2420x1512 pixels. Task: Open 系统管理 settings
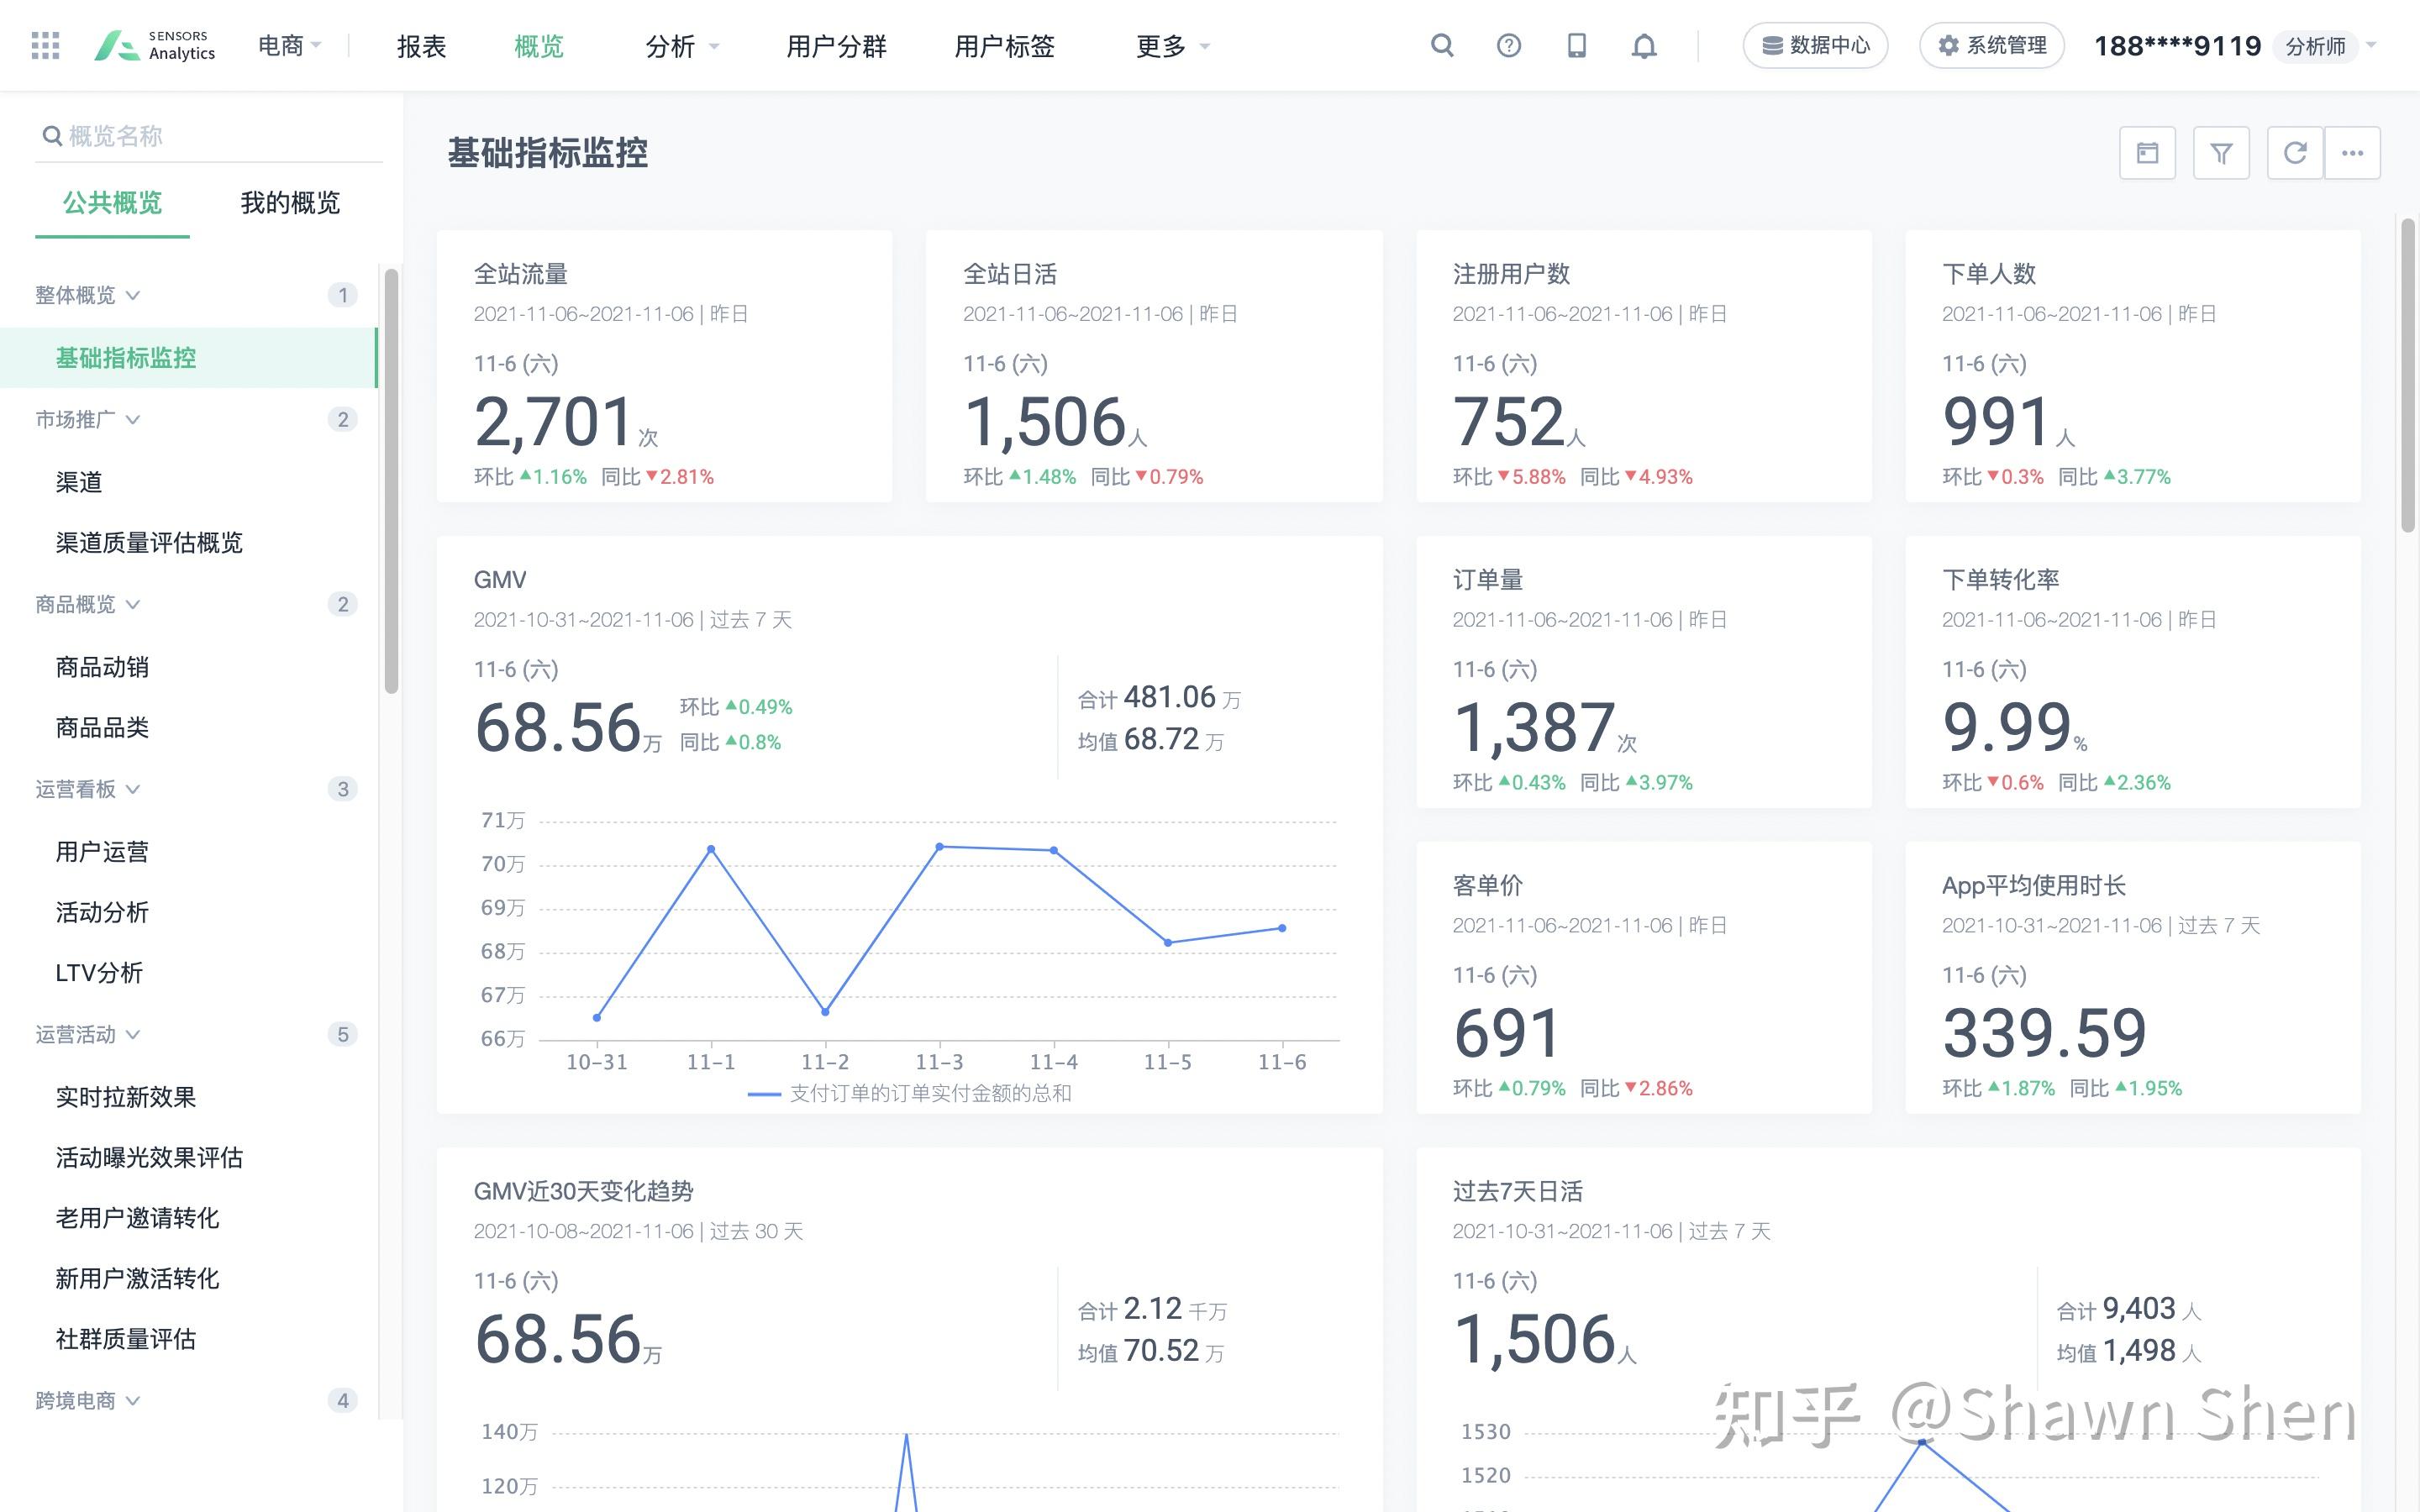coord(1991,44)
